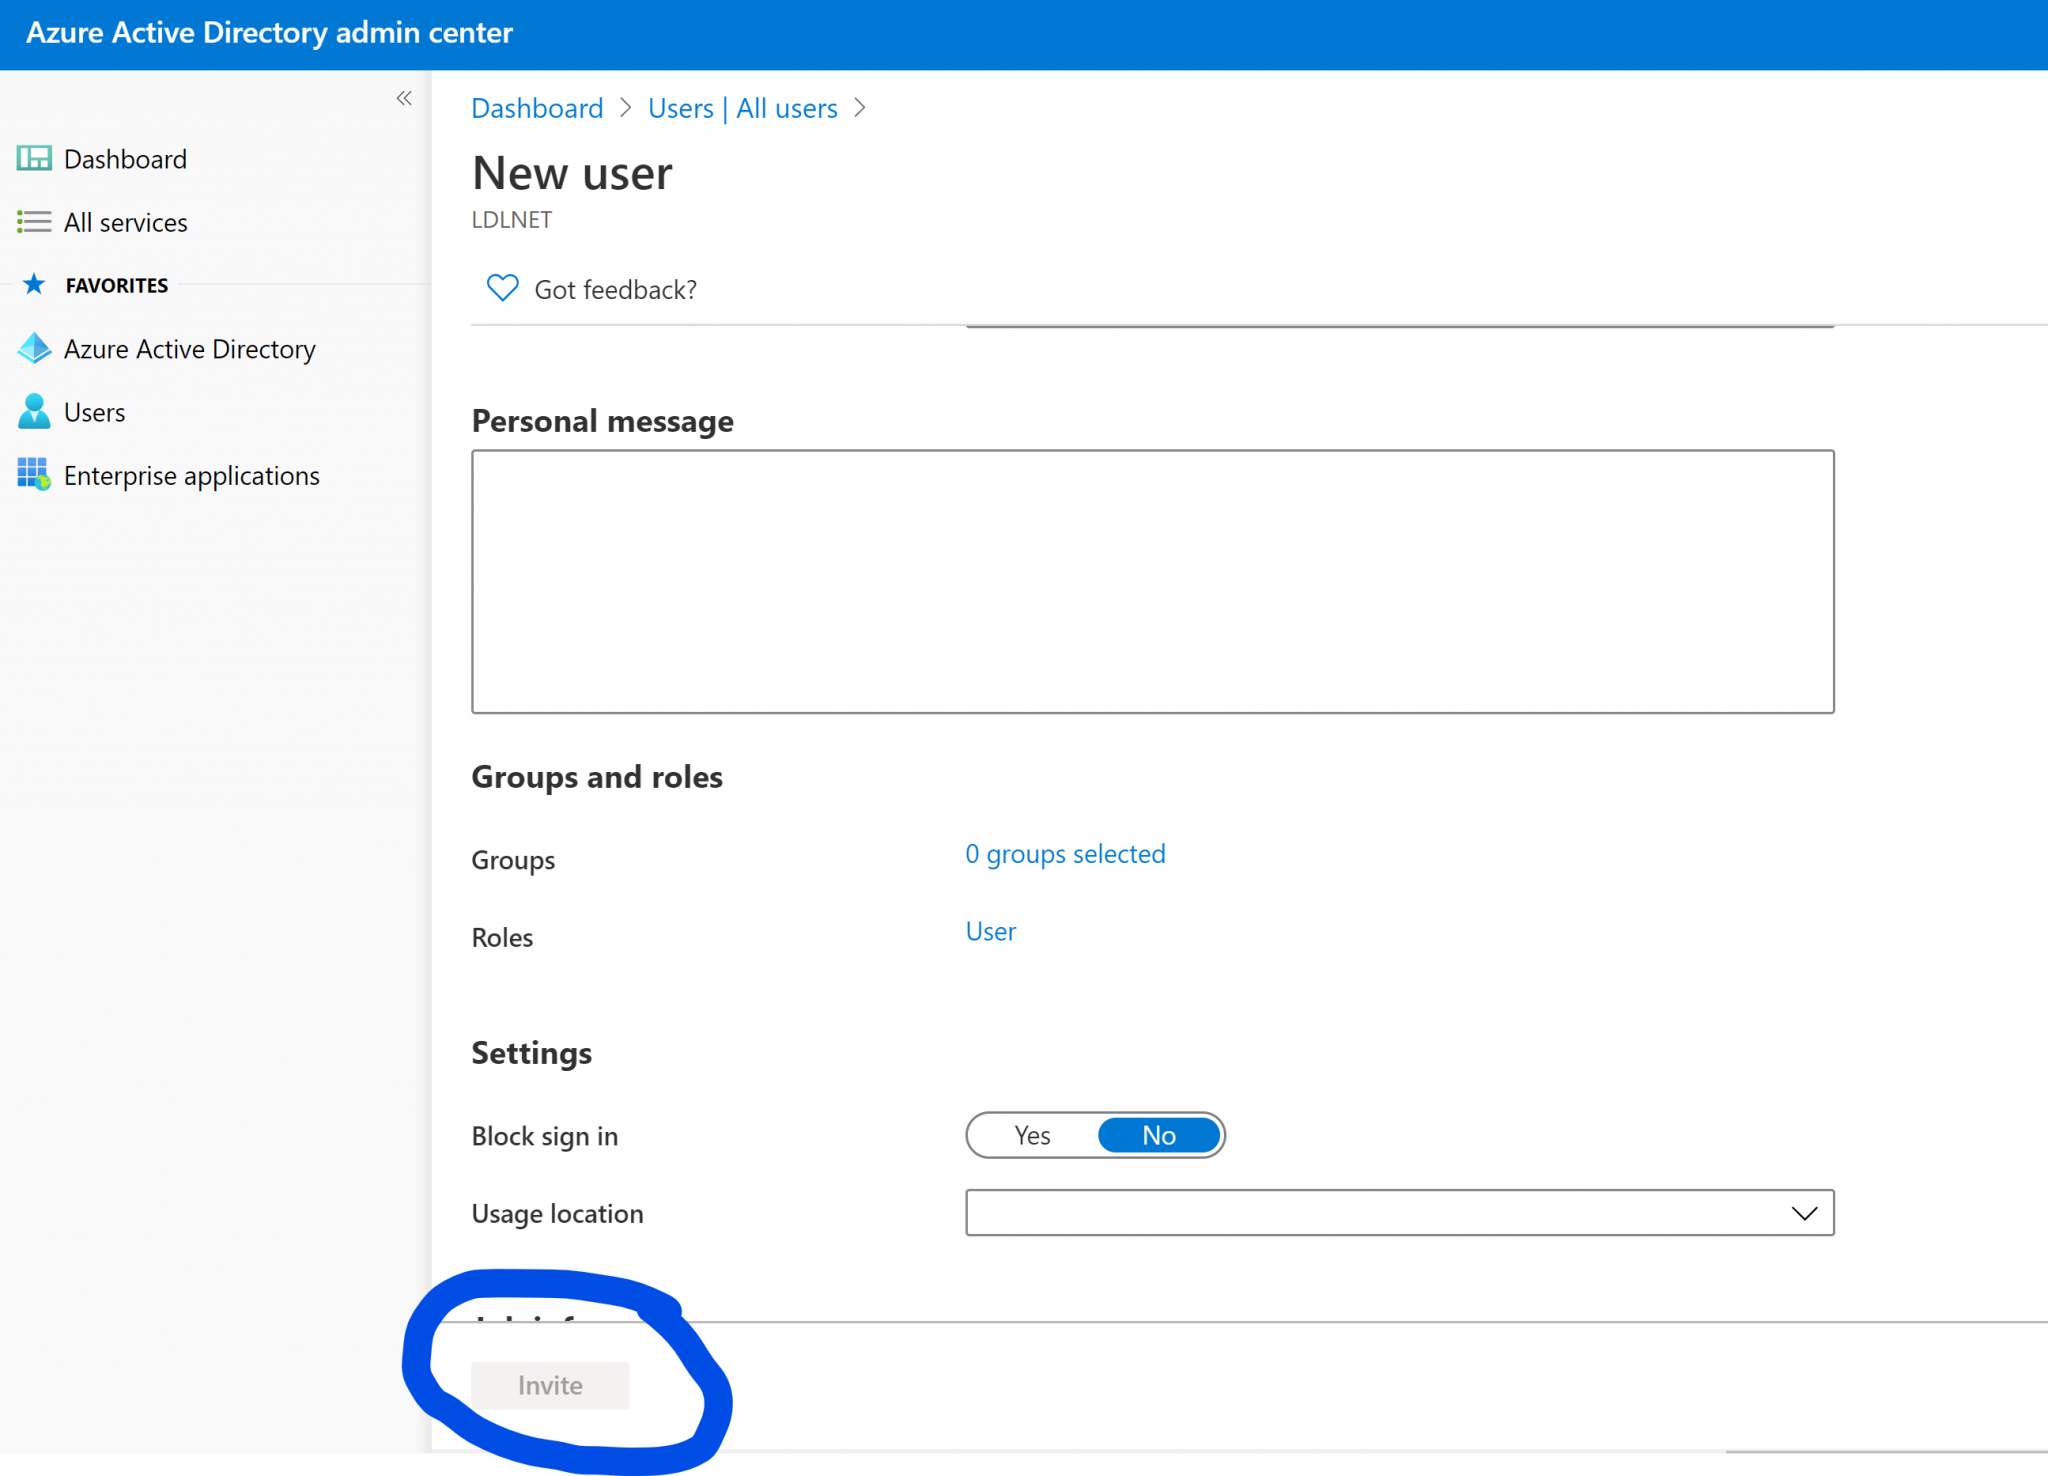Open Enterprise applications via its grid icon
The width and height of the screenshot is (2048, 1476).
coord(33,475)
